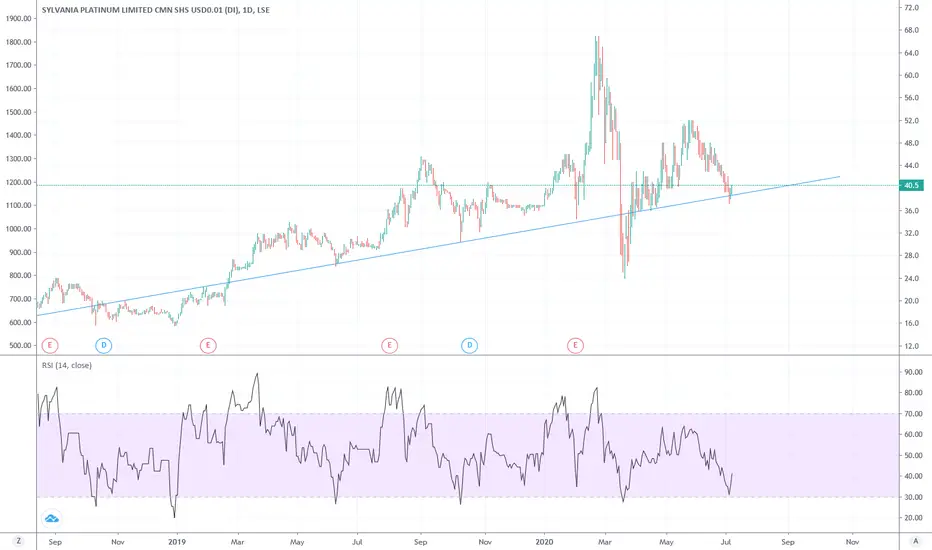
Task: Click the 12.0 label on right price scale
Action: tap(912, 345)
